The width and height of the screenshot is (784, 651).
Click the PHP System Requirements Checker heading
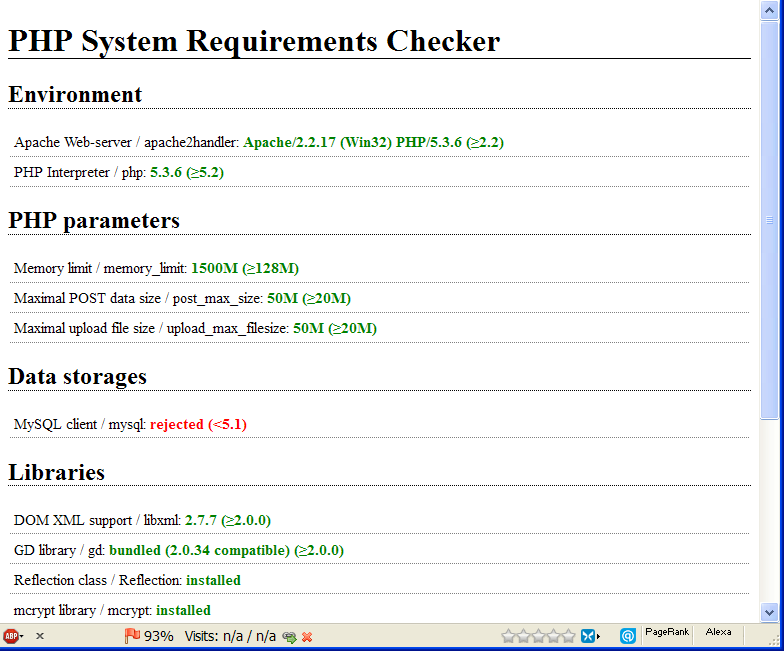click(x=254, y=40)
